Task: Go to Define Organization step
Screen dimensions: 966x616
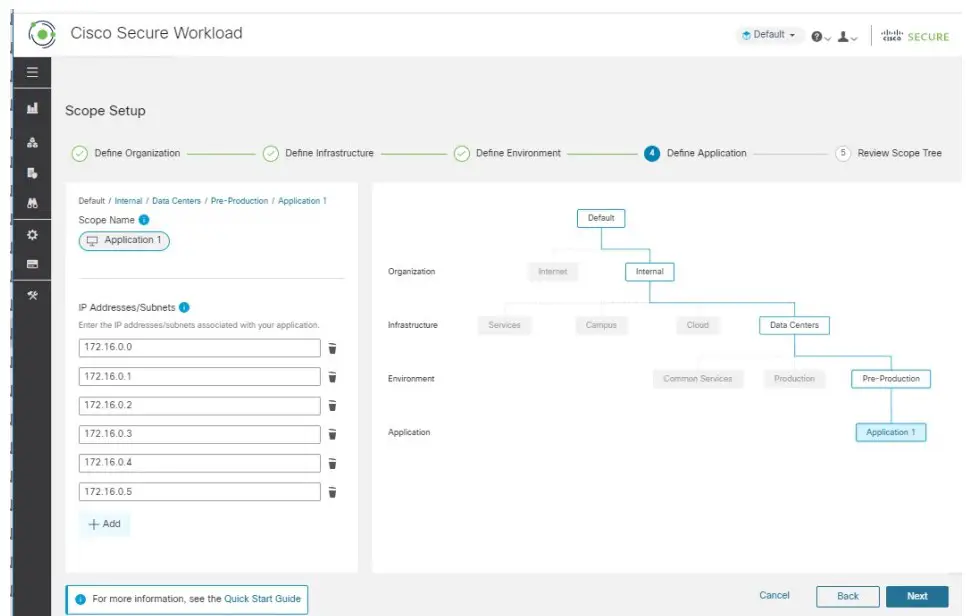Action: (126, 153)
